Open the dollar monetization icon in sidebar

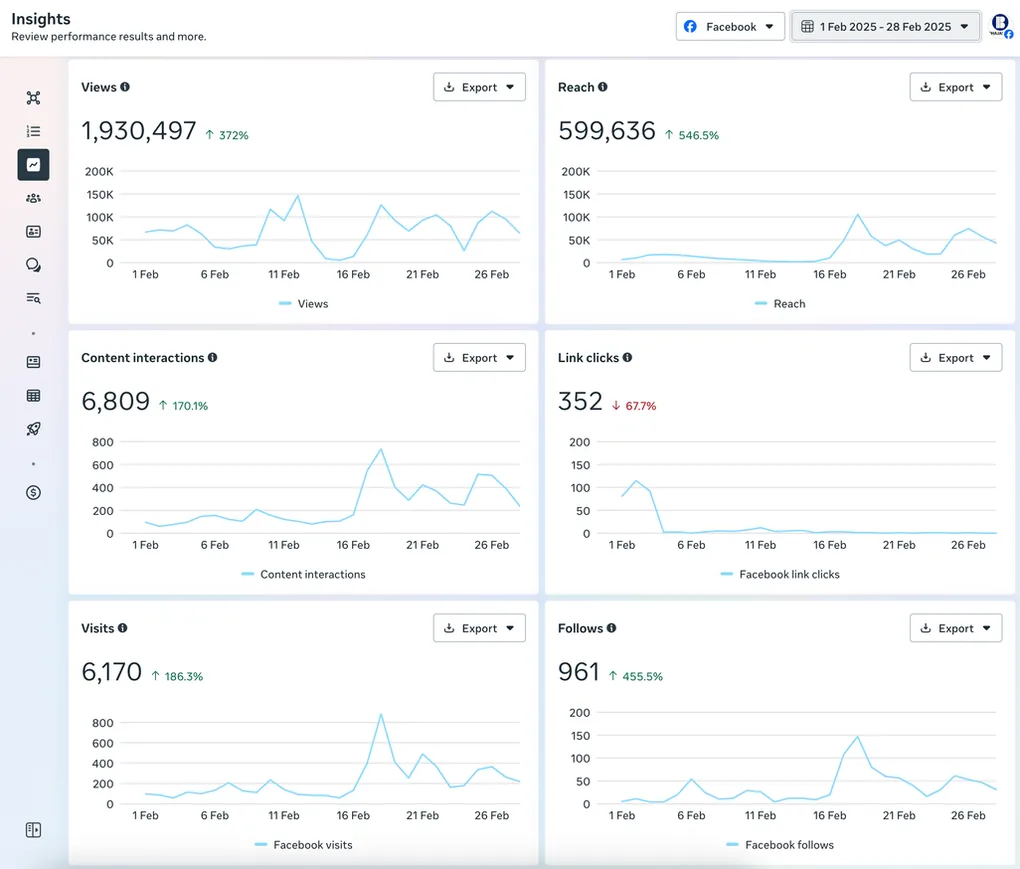tap(33, 492)
